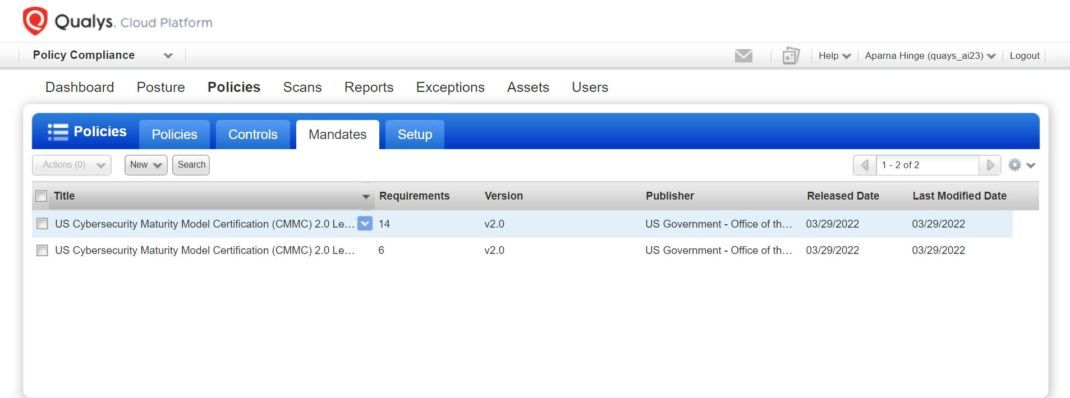Click publisher cell in 14-requirements row
The width and height of the screenshot is (1070, 398).
[719, 224]
